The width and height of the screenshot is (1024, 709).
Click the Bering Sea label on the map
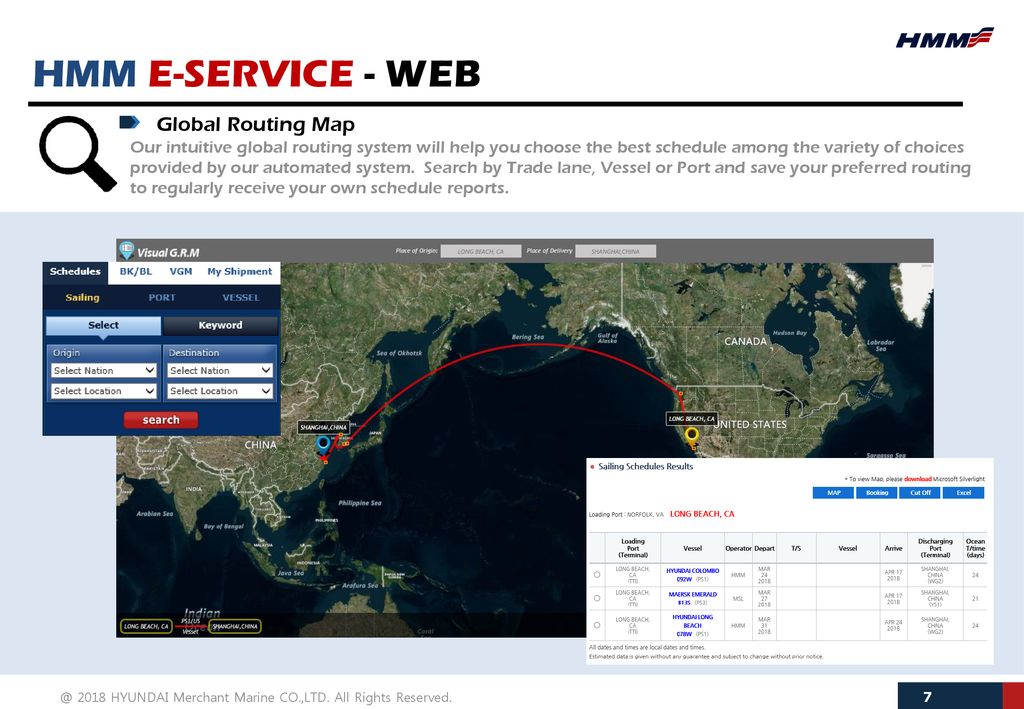(528, 337)
